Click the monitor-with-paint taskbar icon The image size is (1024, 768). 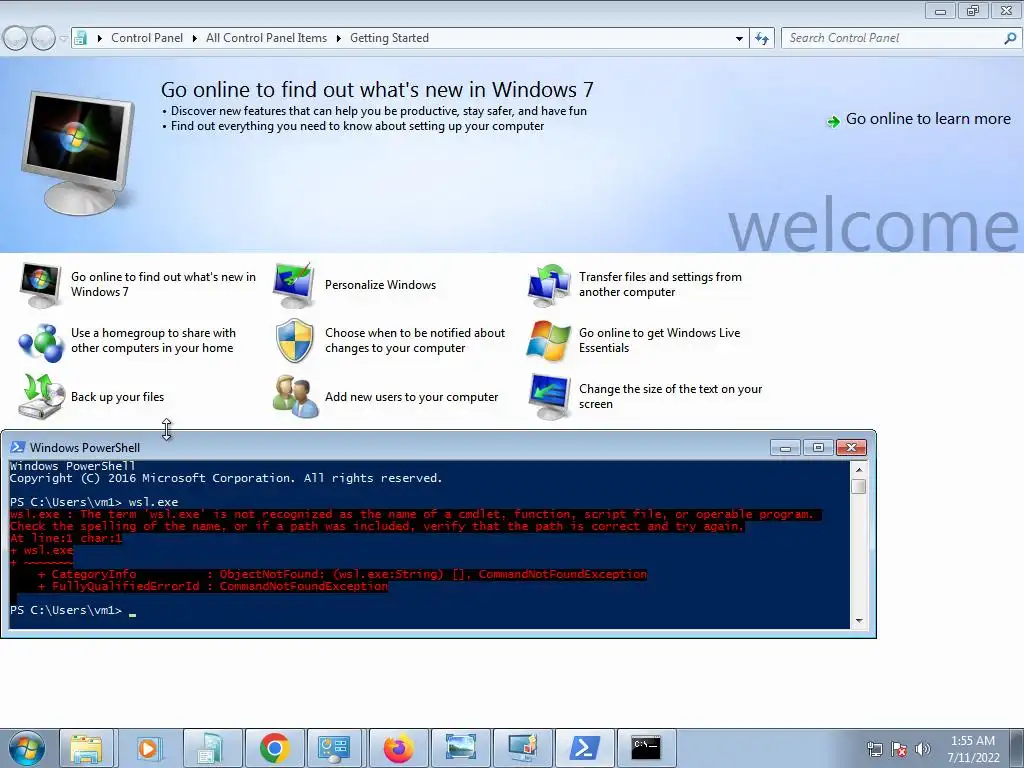(x=522, y=748)
